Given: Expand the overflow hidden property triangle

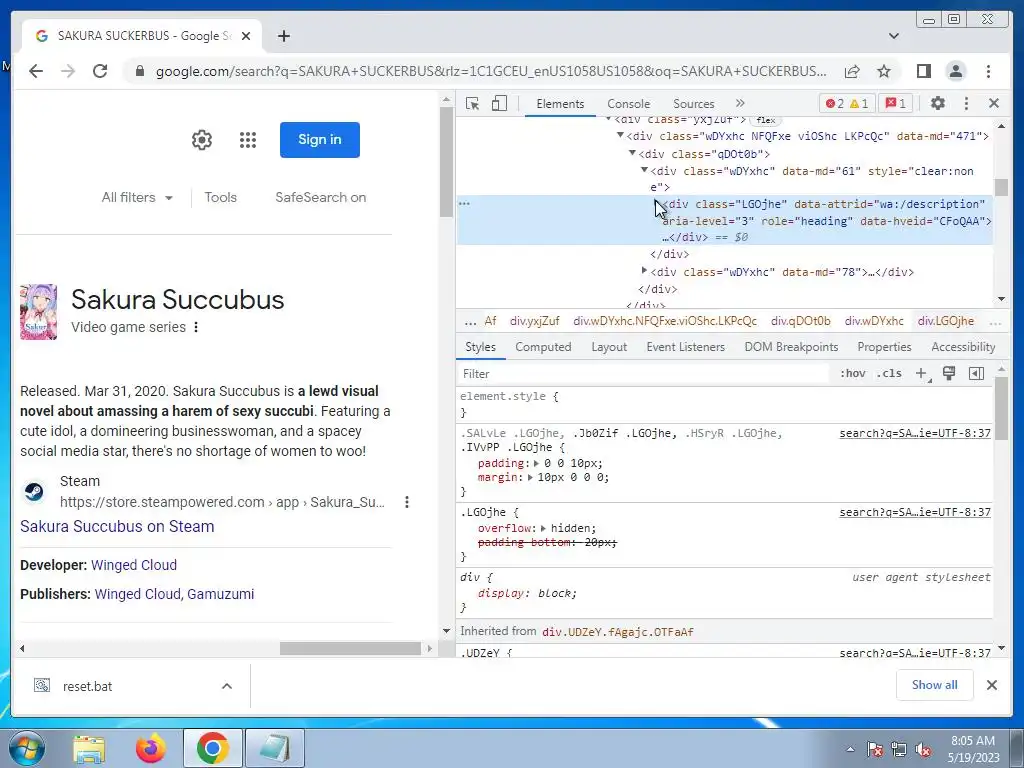Looking at the screenshot, I should click(x=543, y=528).
